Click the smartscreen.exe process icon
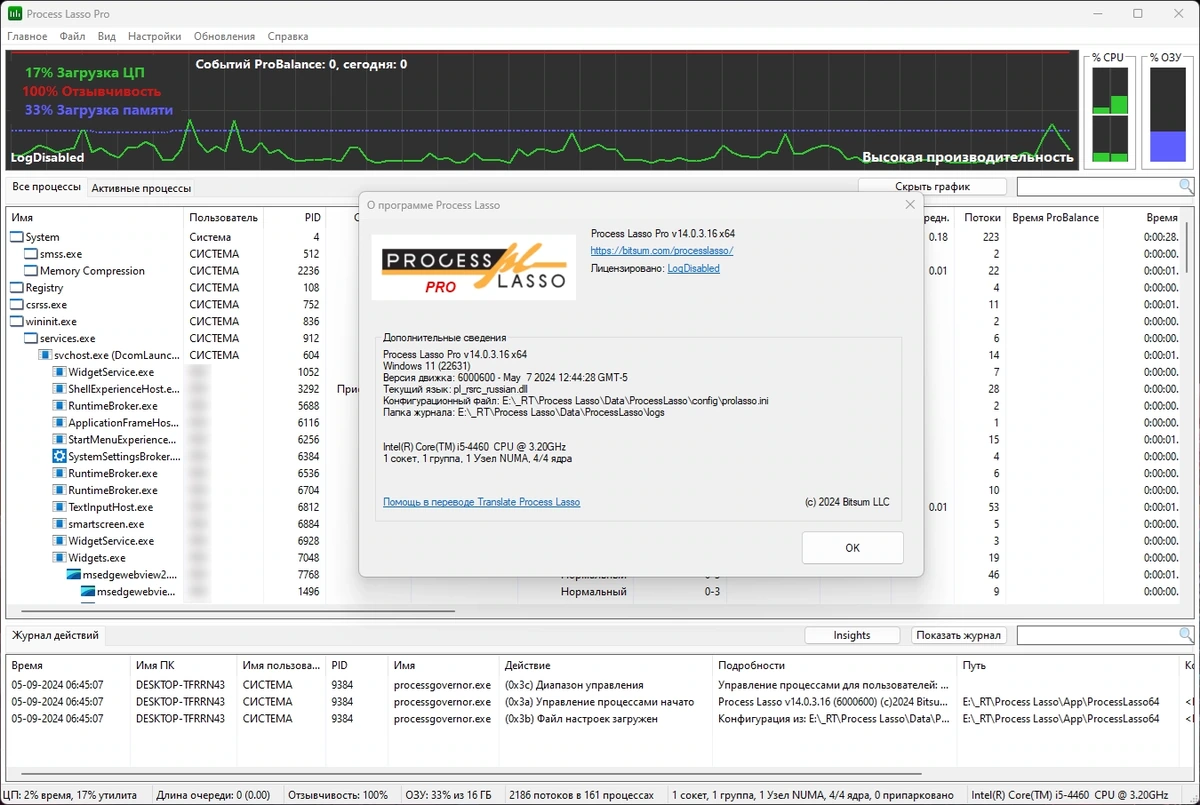The width and height of the screenshot is (1200, 805). coord(59,524)
